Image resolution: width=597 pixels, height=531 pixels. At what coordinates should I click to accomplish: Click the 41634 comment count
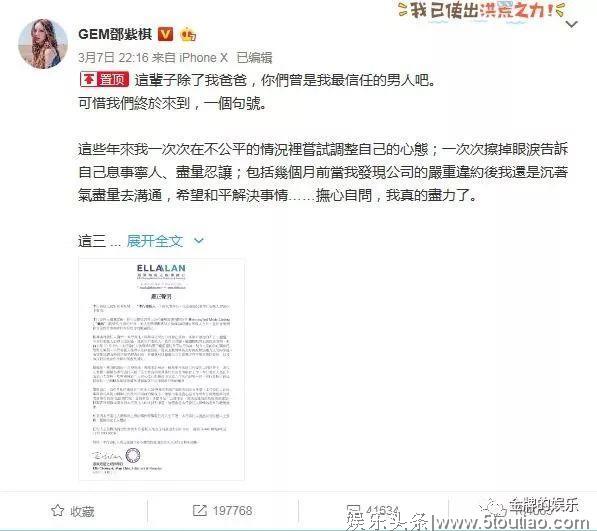coord(383,510)
